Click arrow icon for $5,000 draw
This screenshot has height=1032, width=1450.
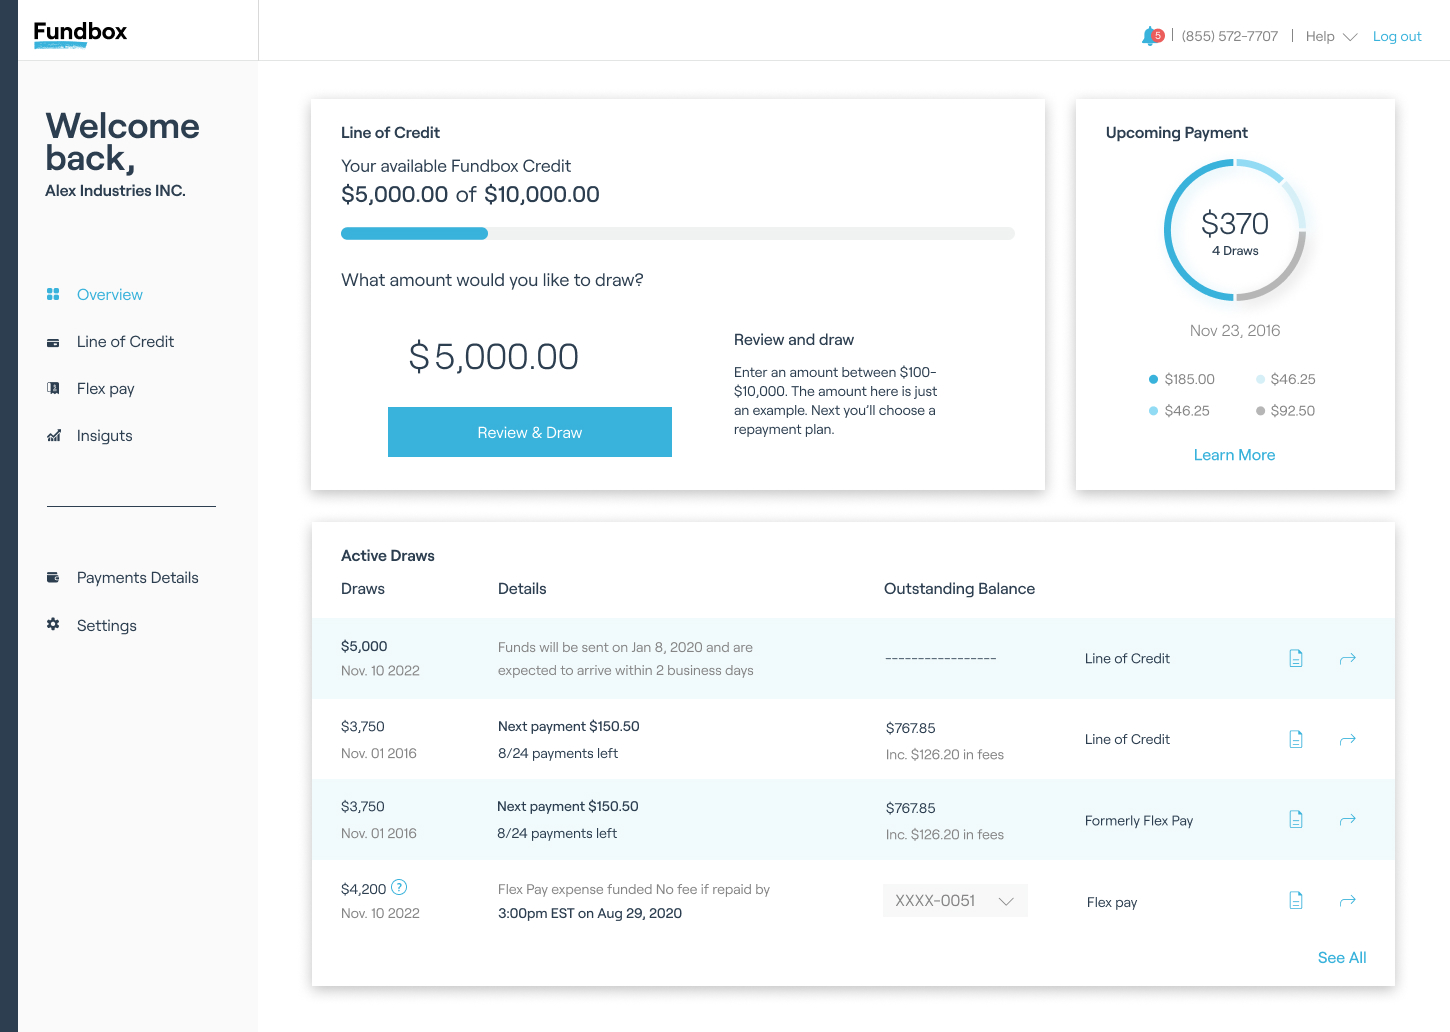1348,658
